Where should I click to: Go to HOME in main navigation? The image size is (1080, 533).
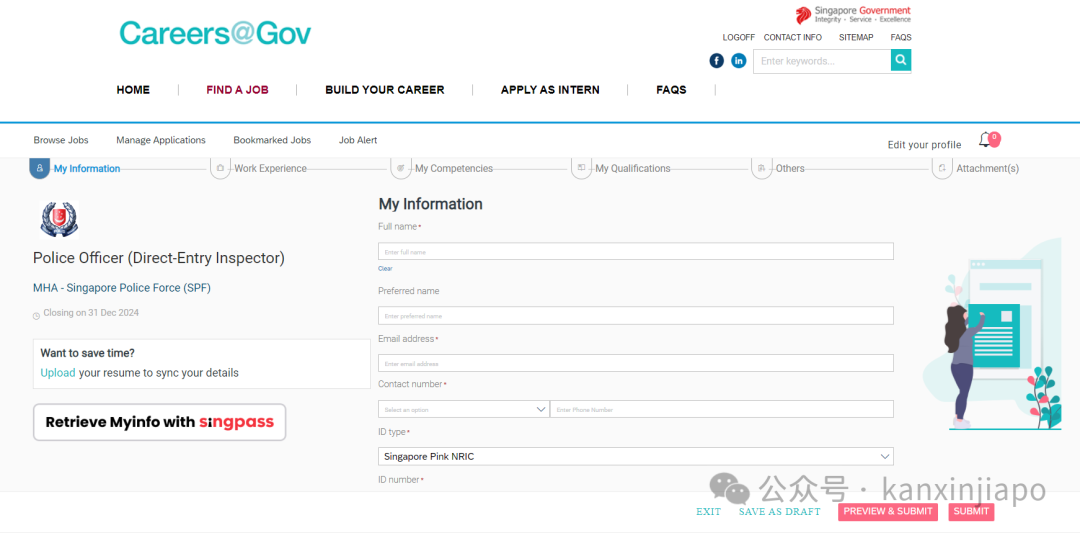[133, 90]
